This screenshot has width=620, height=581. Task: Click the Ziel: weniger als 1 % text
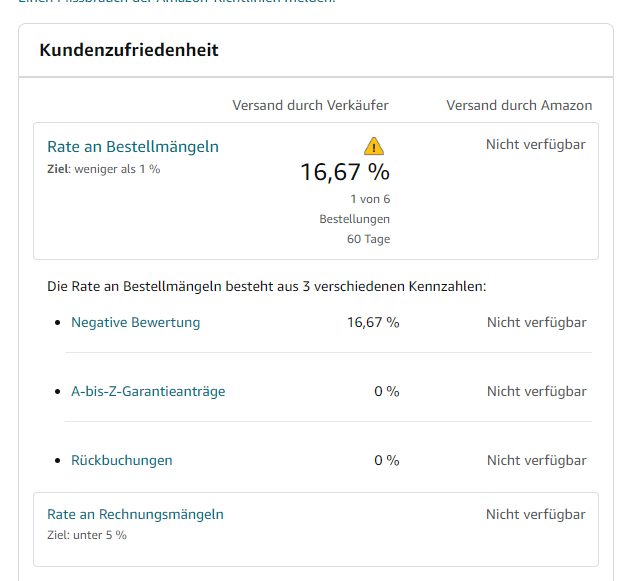tap(103, 168)
